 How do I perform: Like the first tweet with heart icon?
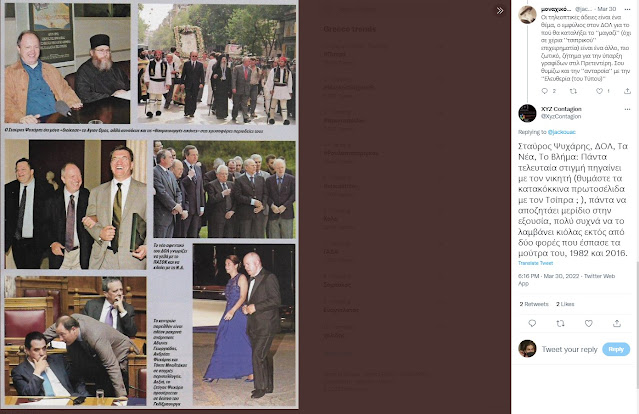tap(599, 91)
